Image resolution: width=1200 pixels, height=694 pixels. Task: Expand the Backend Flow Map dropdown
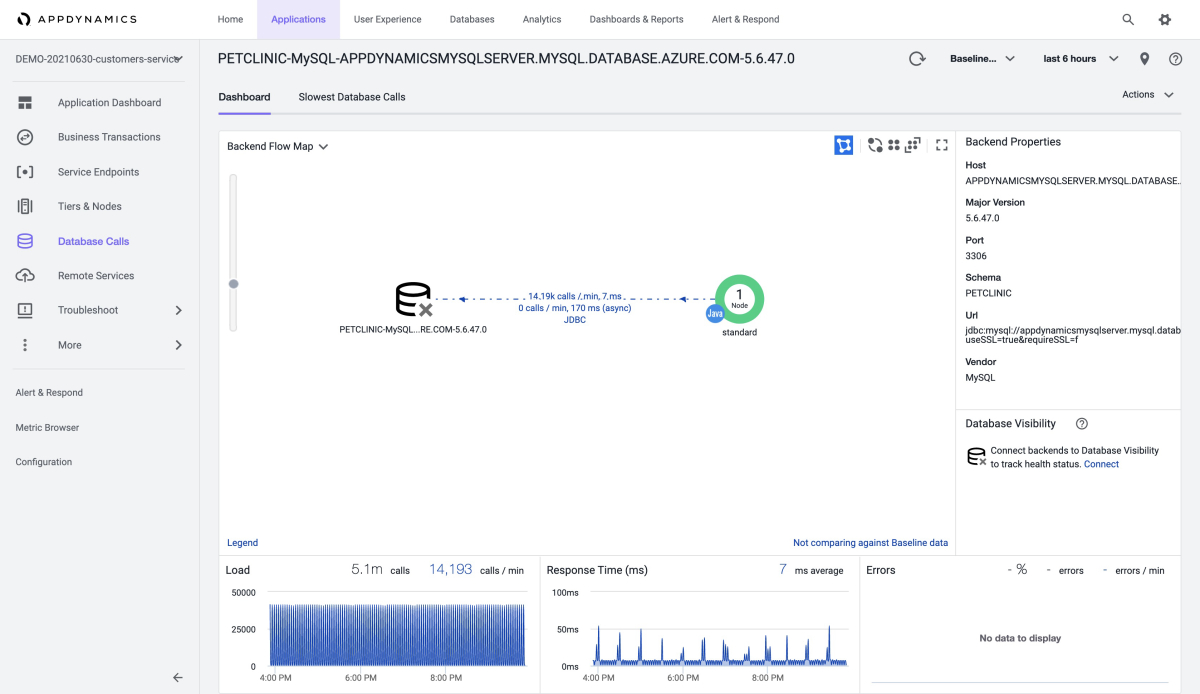(x=278, y=147)
